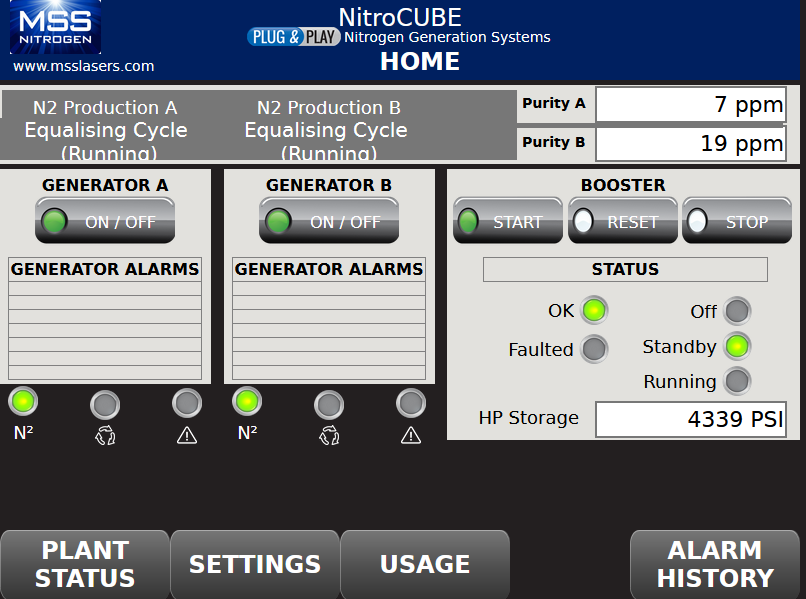Click Generator B recycle arrows symbol
806x599 pixels.
tap(329, 435)
